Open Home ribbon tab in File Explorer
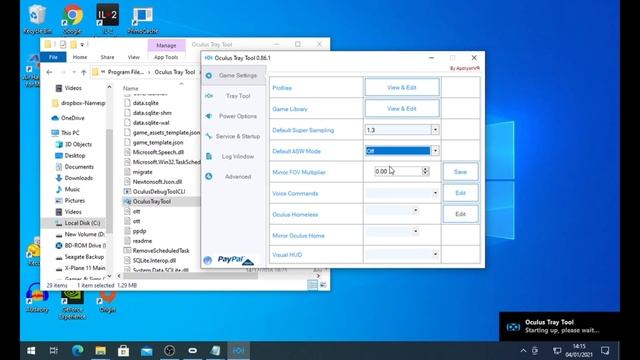Image resolution: width=640 pixels, height=360 pixels. point(80,57)
